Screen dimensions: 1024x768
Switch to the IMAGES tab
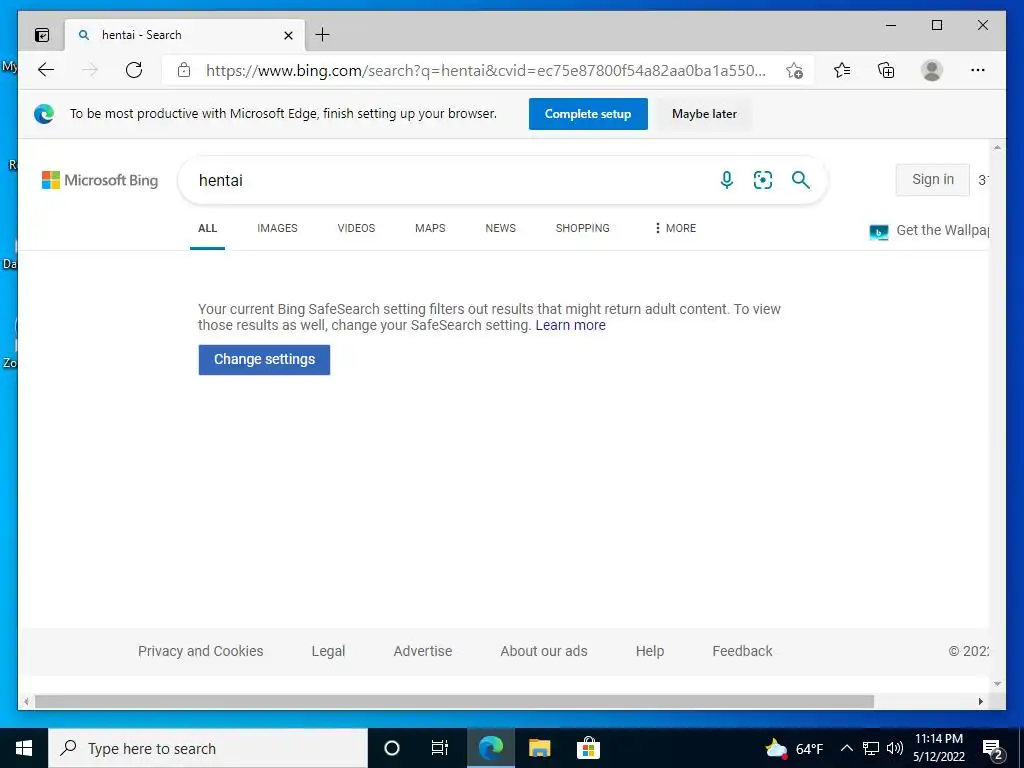click(278, 228)
